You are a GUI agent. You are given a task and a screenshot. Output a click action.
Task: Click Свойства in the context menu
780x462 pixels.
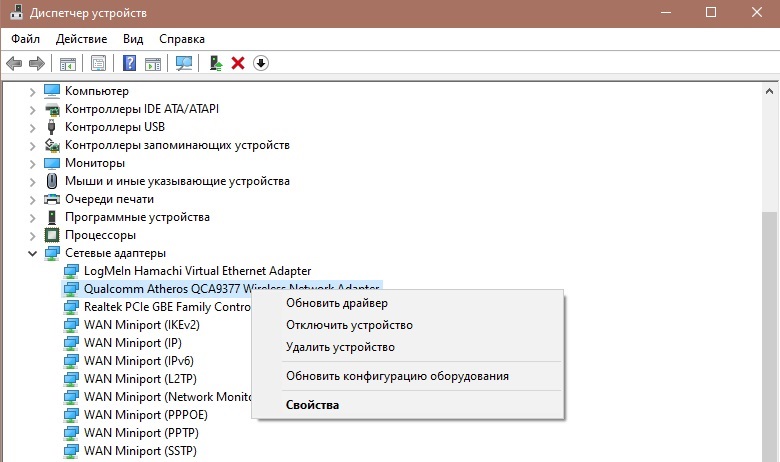[312, 405]
